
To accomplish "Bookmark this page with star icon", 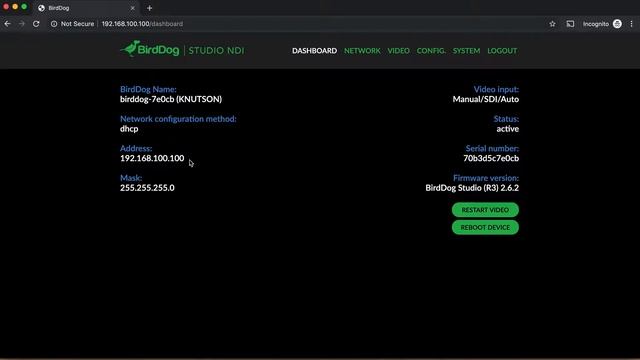I will (x=552, y=24).
